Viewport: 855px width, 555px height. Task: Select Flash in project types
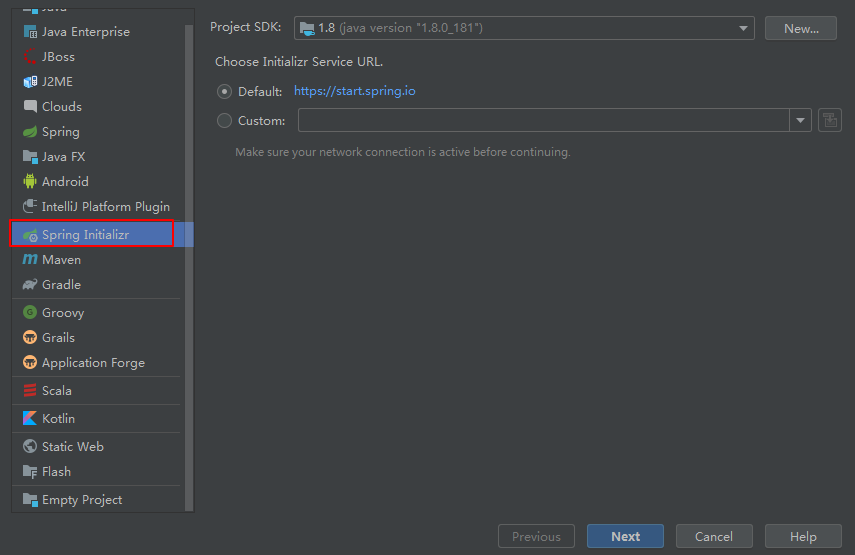point(98,472)
